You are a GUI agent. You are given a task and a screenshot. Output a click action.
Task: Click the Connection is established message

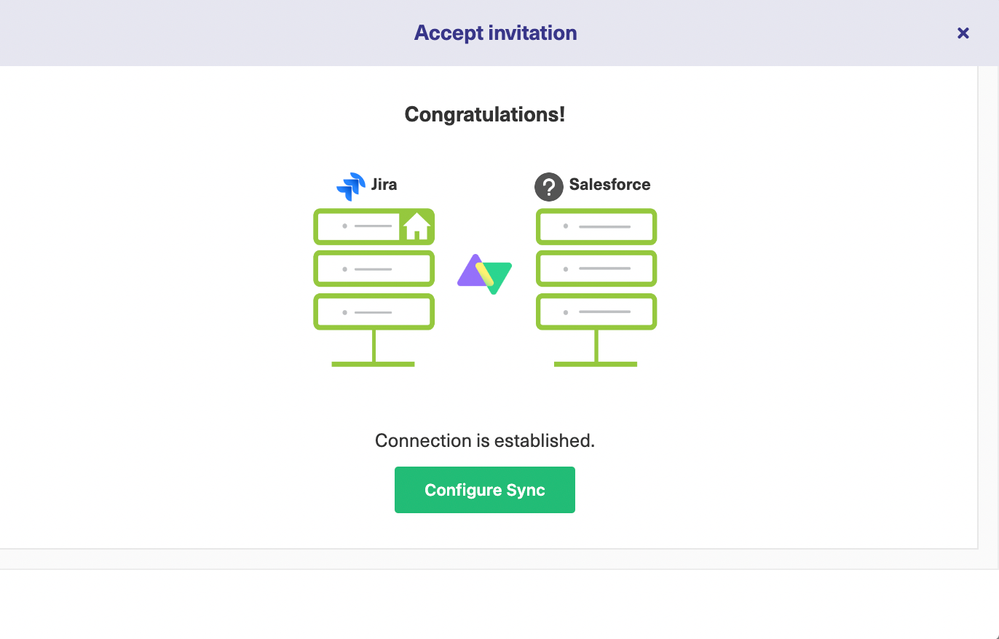485,440
